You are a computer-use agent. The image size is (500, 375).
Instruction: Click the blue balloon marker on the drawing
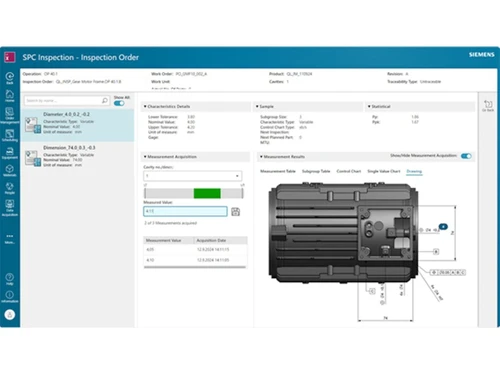443,227
